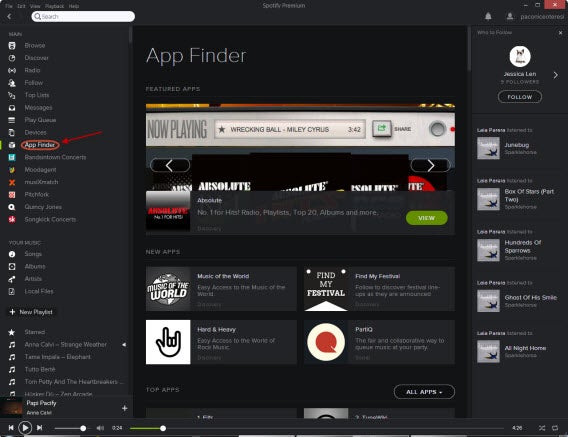The width and height of the screenshot is (568, 437).
Task: Open the Local Files icon
Action: click(x=12, y=291)
